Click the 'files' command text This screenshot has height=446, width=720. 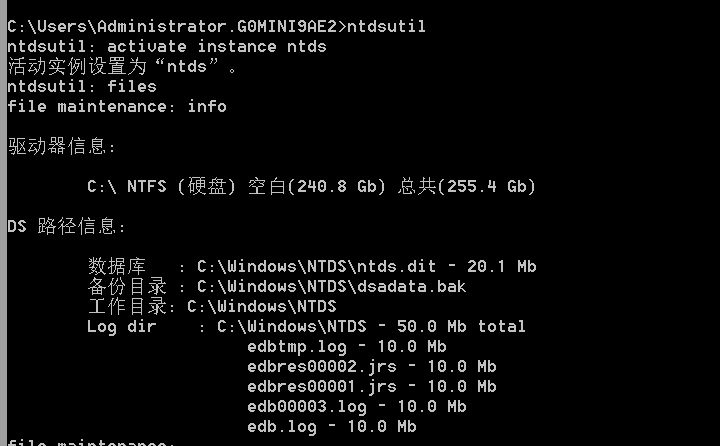132,86
